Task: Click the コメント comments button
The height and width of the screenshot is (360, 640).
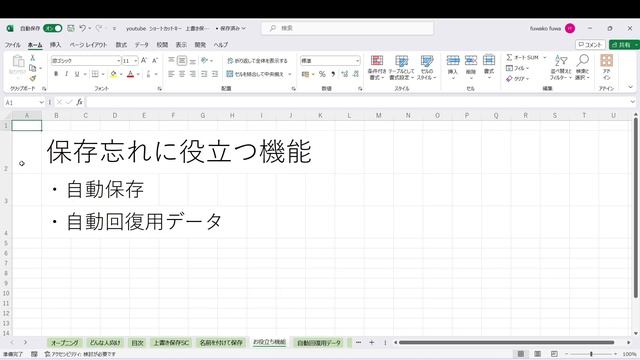Action: tap(590, 44)
